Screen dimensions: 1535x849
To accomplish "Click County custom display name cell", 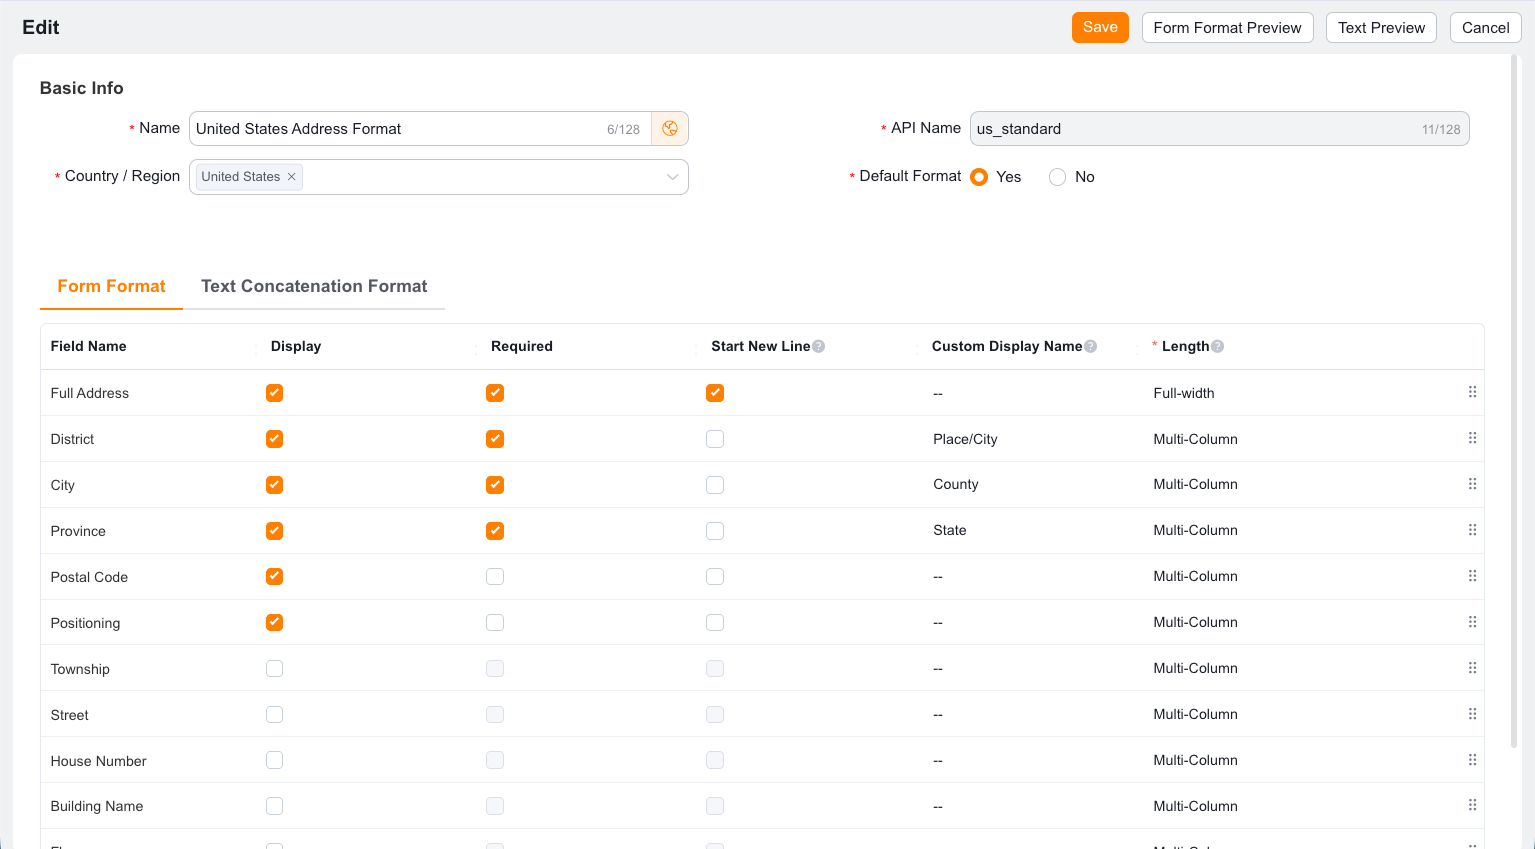I will coord(955,484).
